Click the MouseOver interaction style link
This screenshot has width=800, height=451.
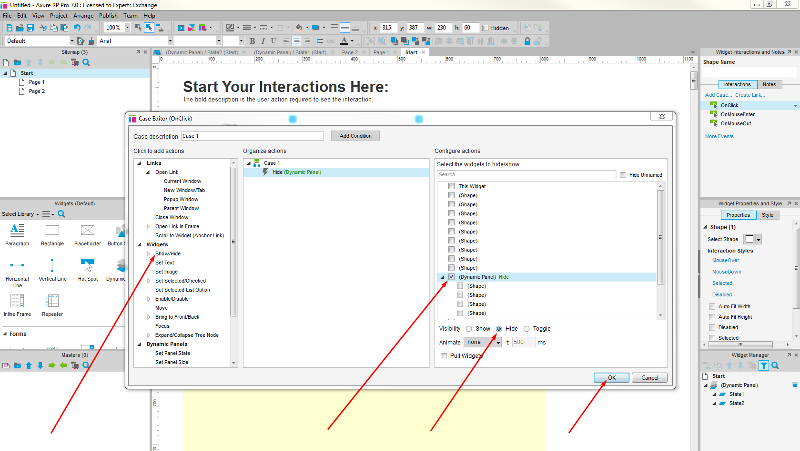[x=726, y=260]
